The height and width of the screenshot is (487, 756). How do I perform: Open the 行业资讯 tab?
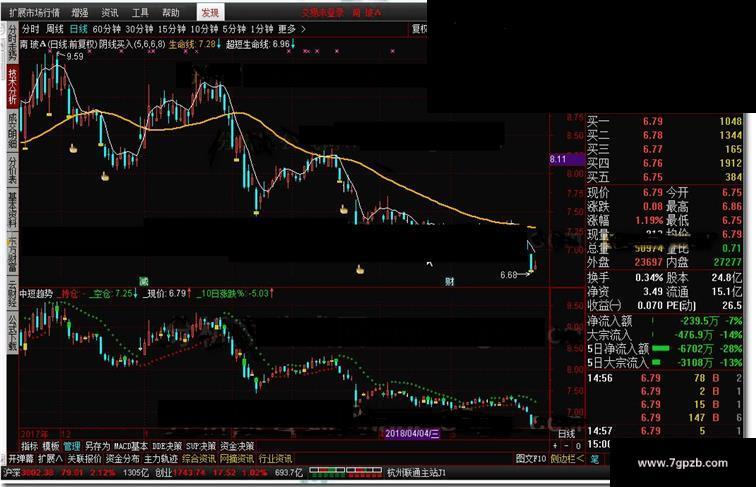click(275, 459)
